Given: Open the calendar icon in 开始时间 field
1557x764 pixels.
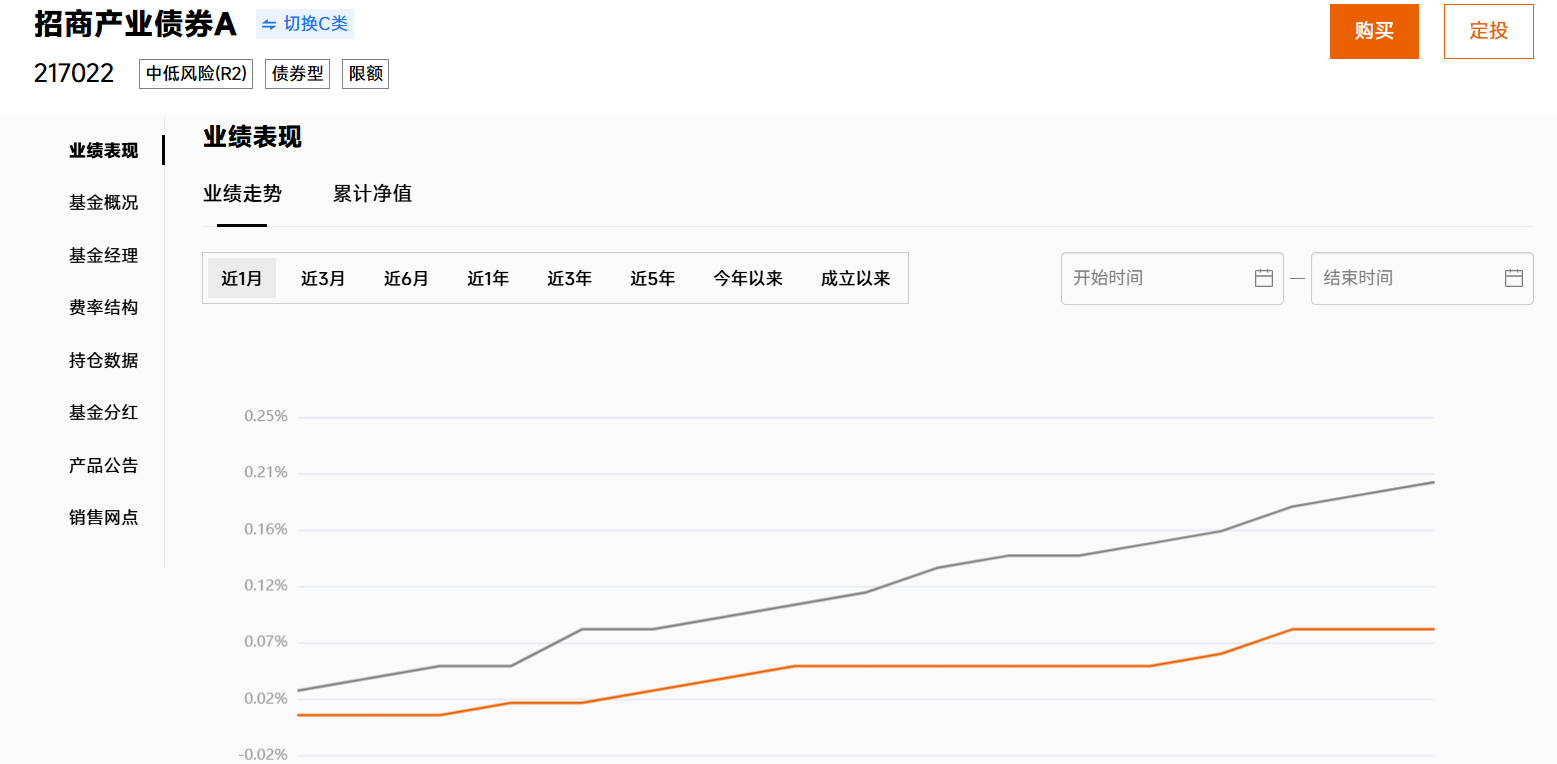Looking at the screenshot, I should pyautogui.click(x=1264, y=278).
